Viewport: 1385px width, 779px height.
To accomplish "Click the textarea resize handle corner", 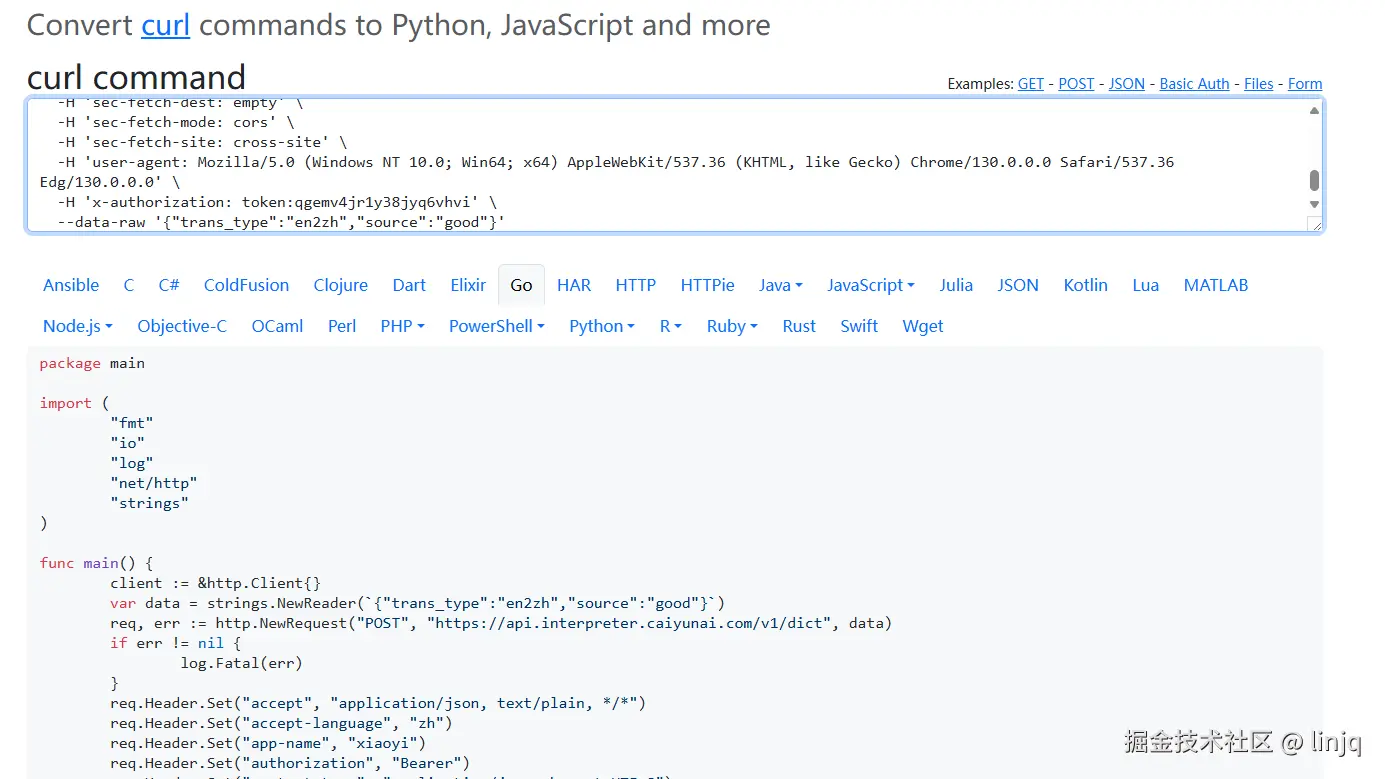I will [1315, 224].
